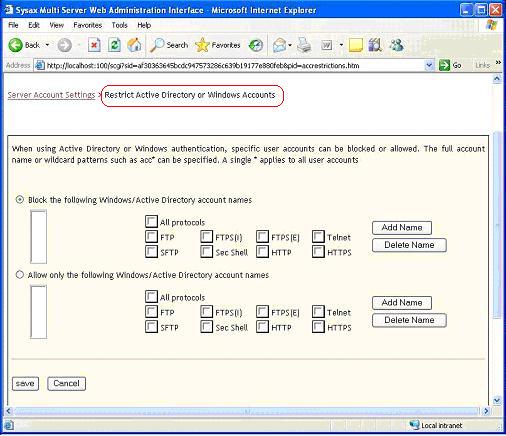Click the page icon in address bar

tap(40, 65)
